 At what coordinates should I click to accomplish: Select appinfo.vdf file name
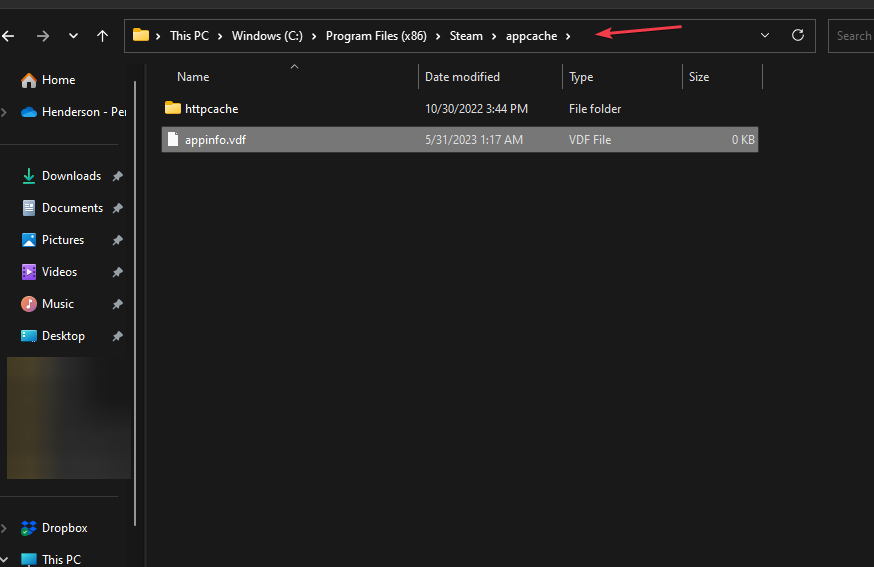point(215,140)
